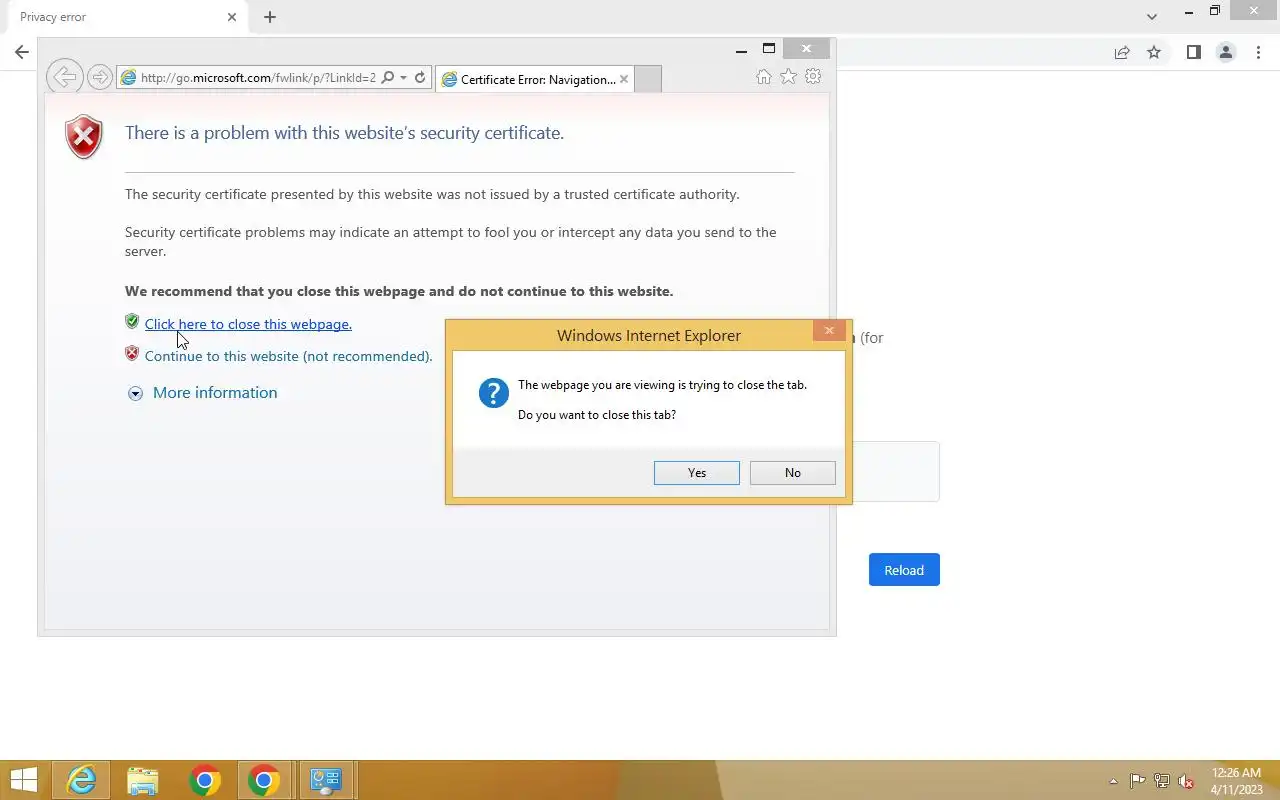Show hidden system tray icons
The height and width of the screenshot is (800, 1280).
click(1113, 781)
